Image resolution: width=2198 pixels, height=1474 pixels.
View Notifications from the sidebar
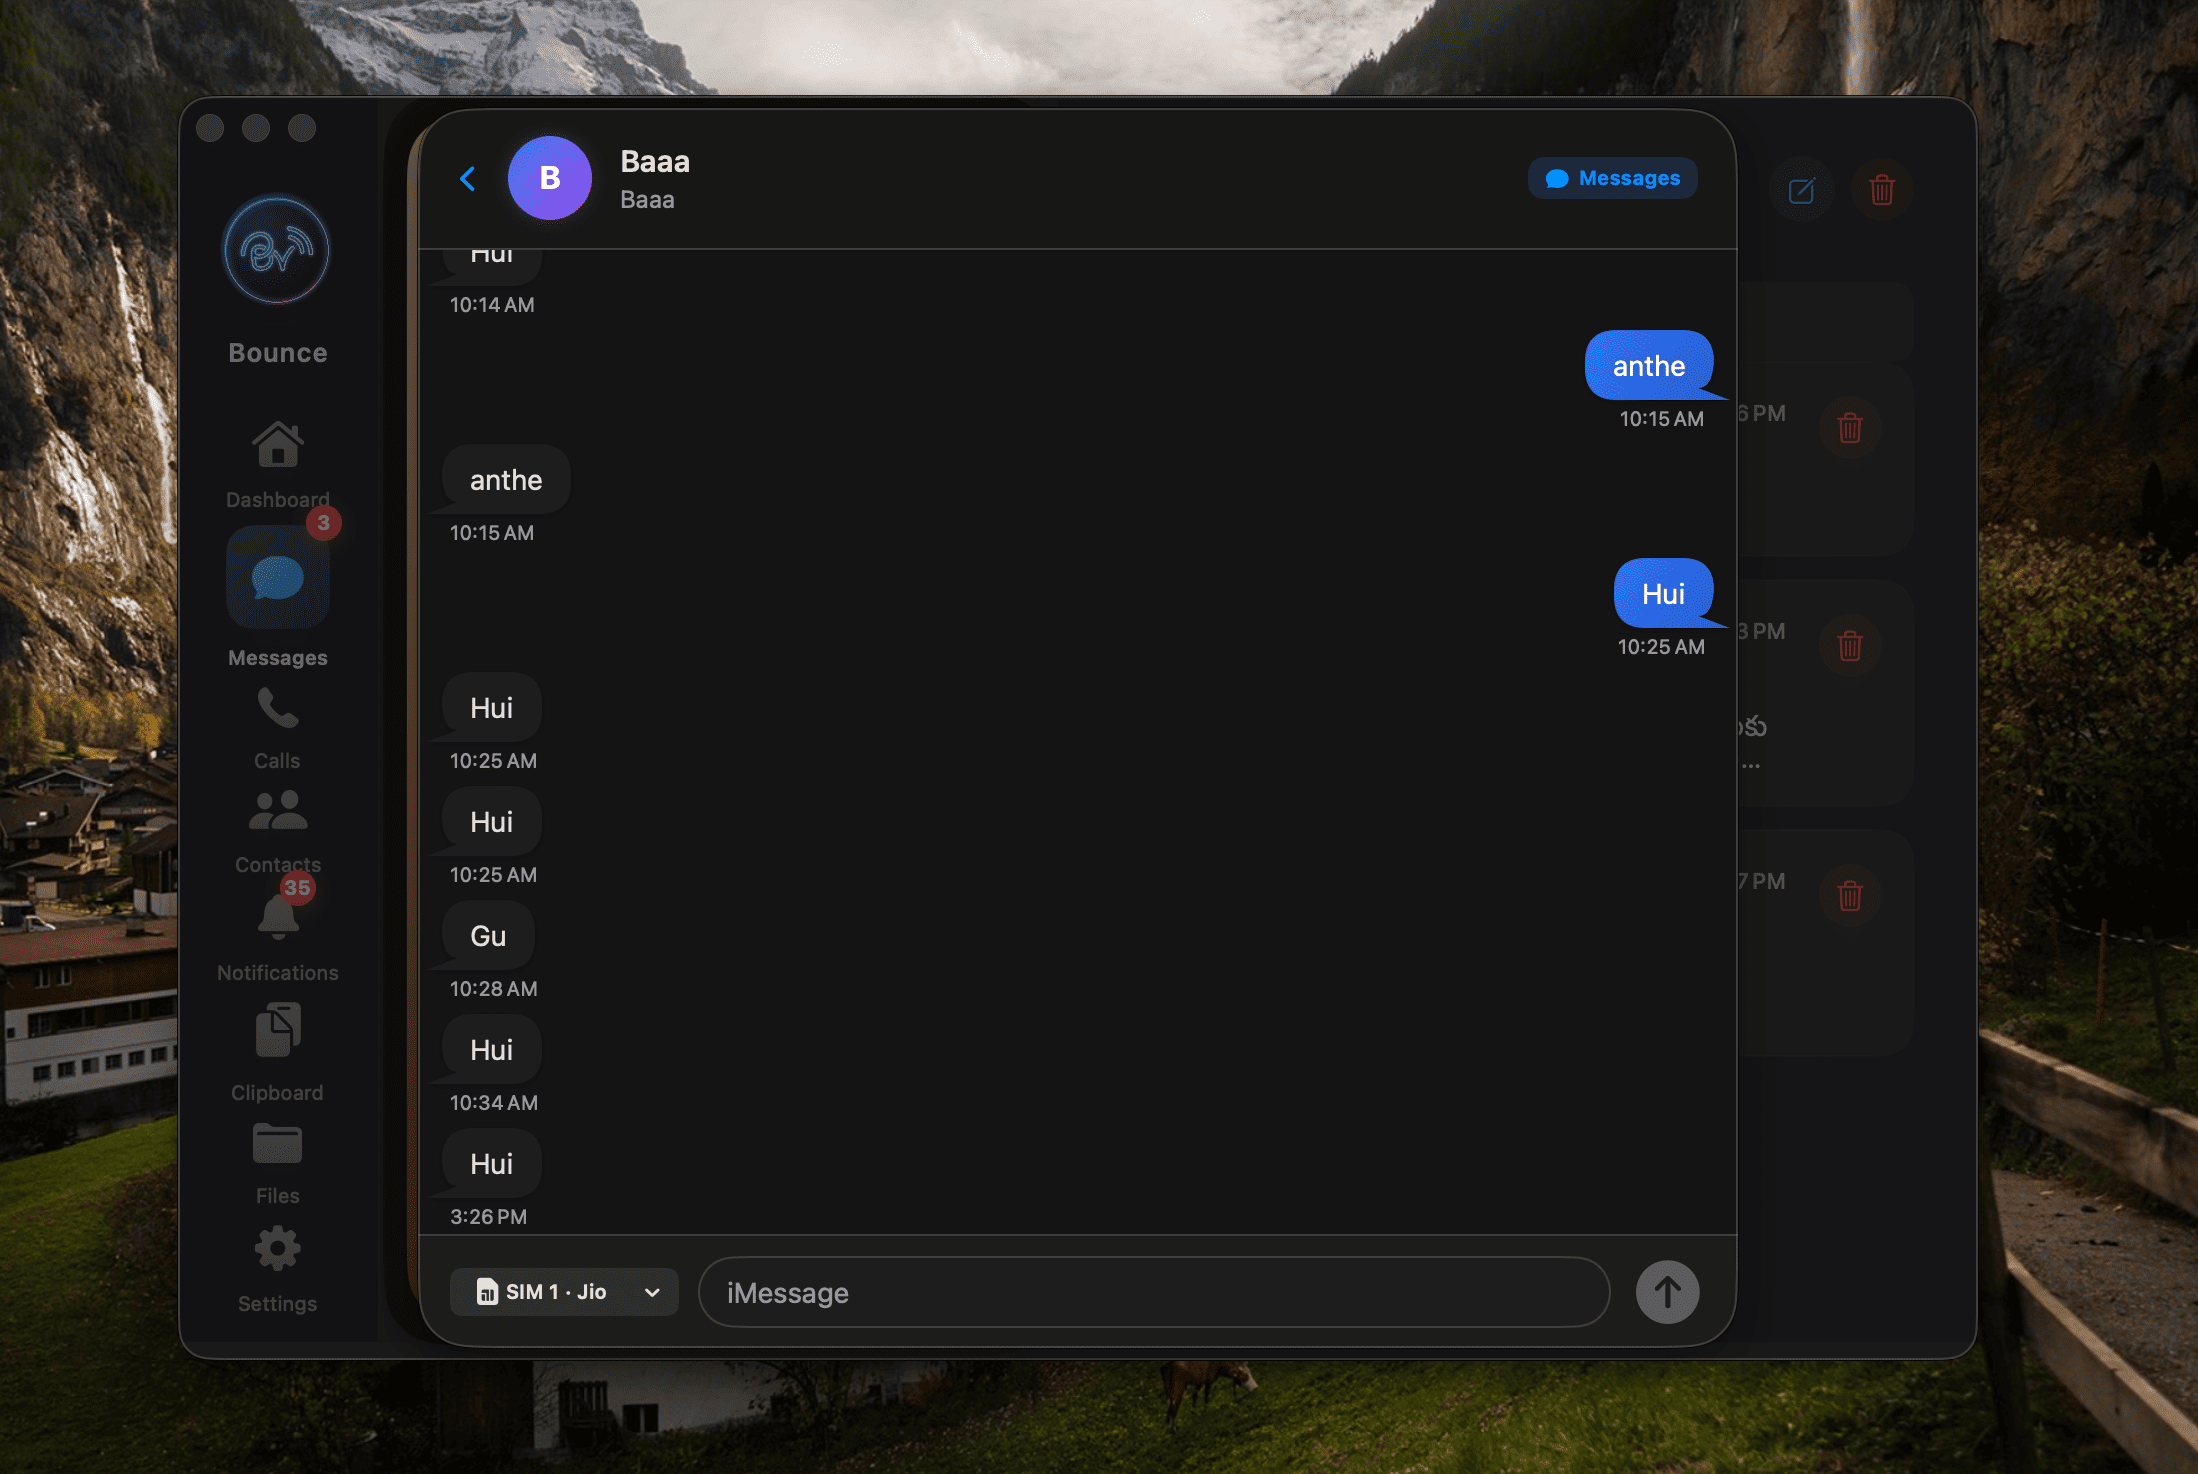pyautogui.click(x=276, y=918)
